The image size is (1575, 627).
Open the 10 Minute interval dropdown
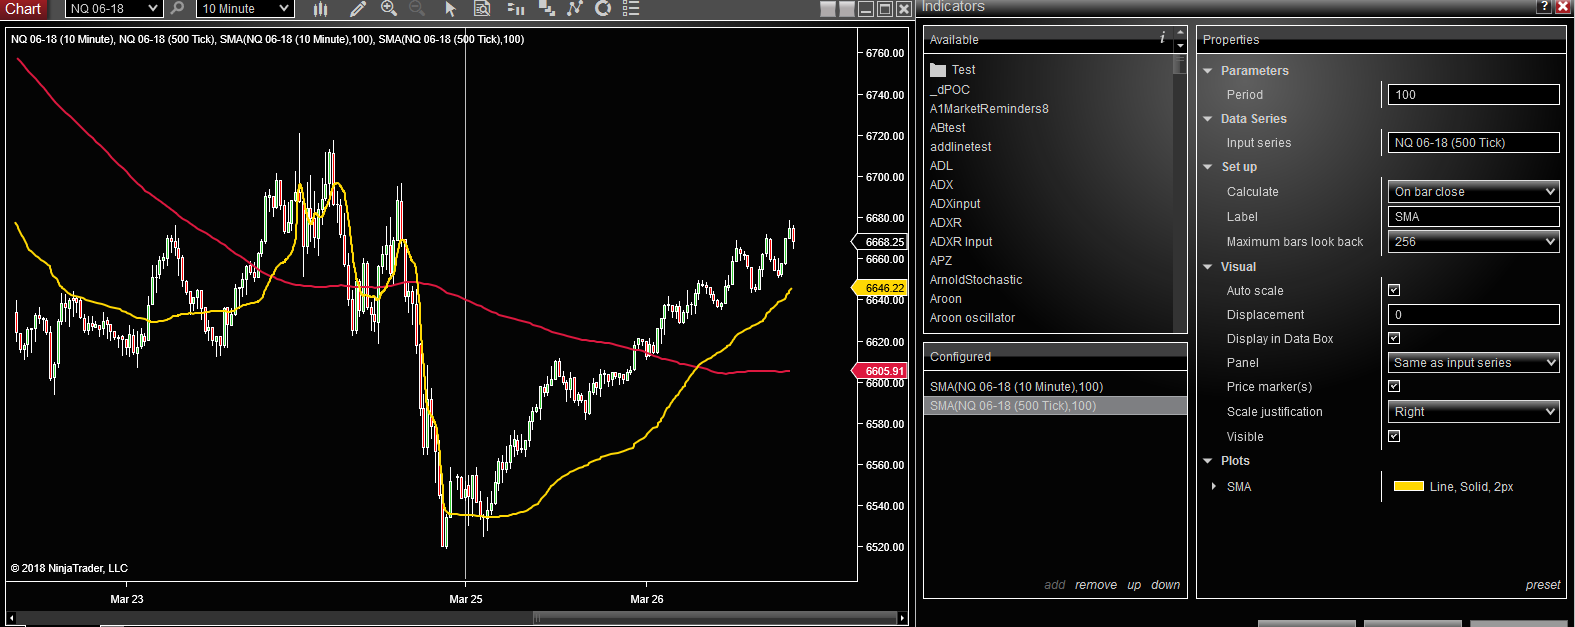click(x=245, y=8)
